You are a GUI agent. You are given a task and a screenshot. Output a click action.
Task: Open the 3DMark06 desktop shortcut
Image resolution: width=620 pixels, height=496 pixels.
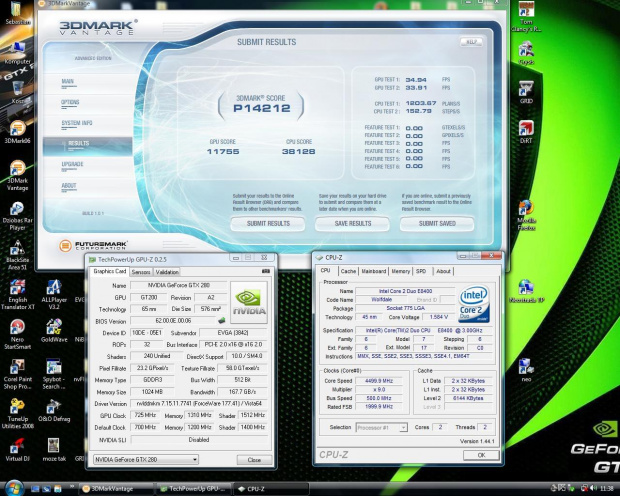click(17, 132)
